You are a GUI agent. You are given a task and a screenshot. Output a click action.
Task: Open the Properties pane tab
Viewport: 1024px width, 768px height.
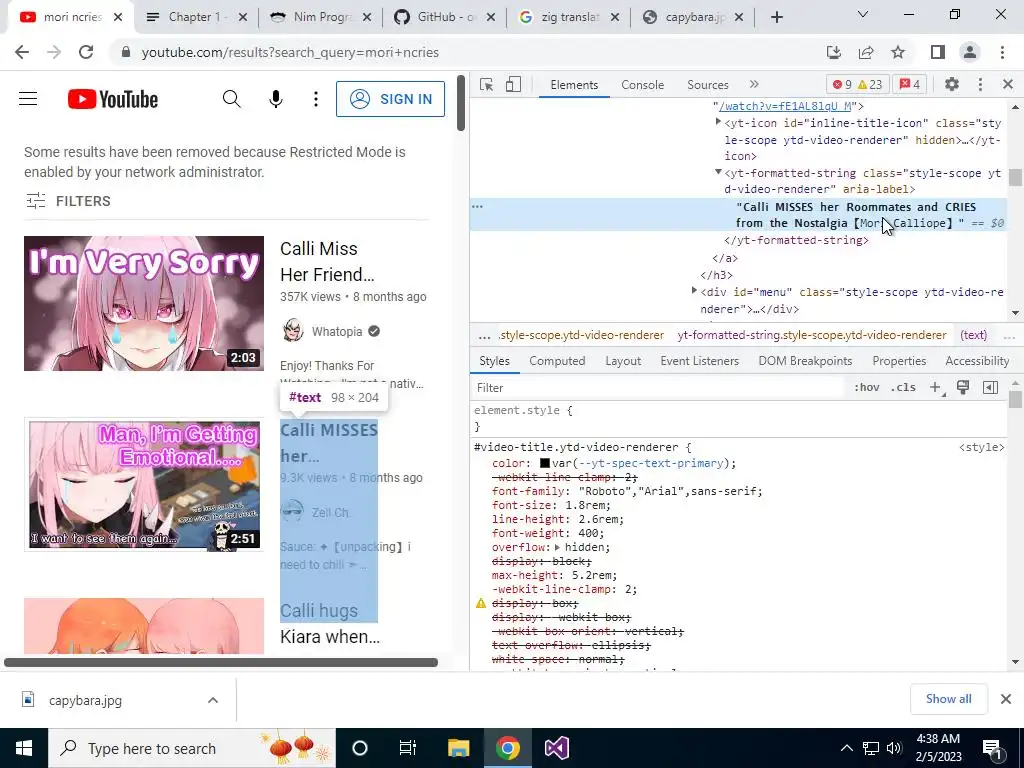coord(899,361)
